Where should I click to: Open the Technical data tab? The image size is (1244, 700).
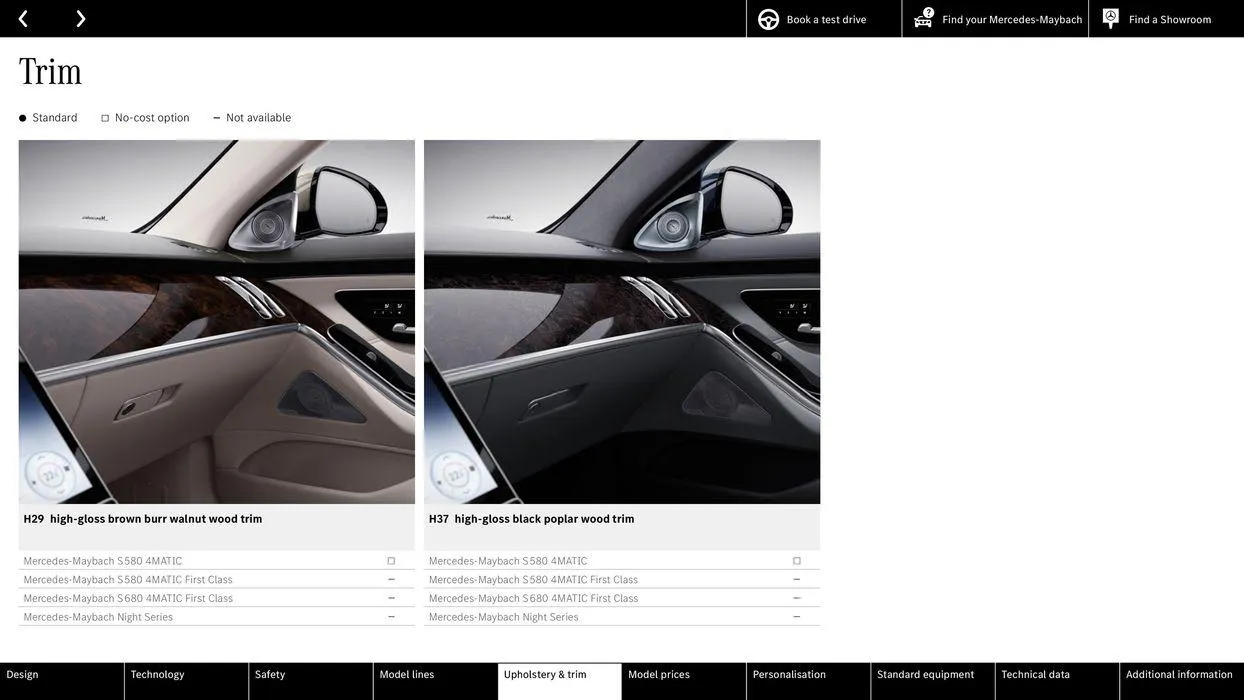pos(1036,672)
